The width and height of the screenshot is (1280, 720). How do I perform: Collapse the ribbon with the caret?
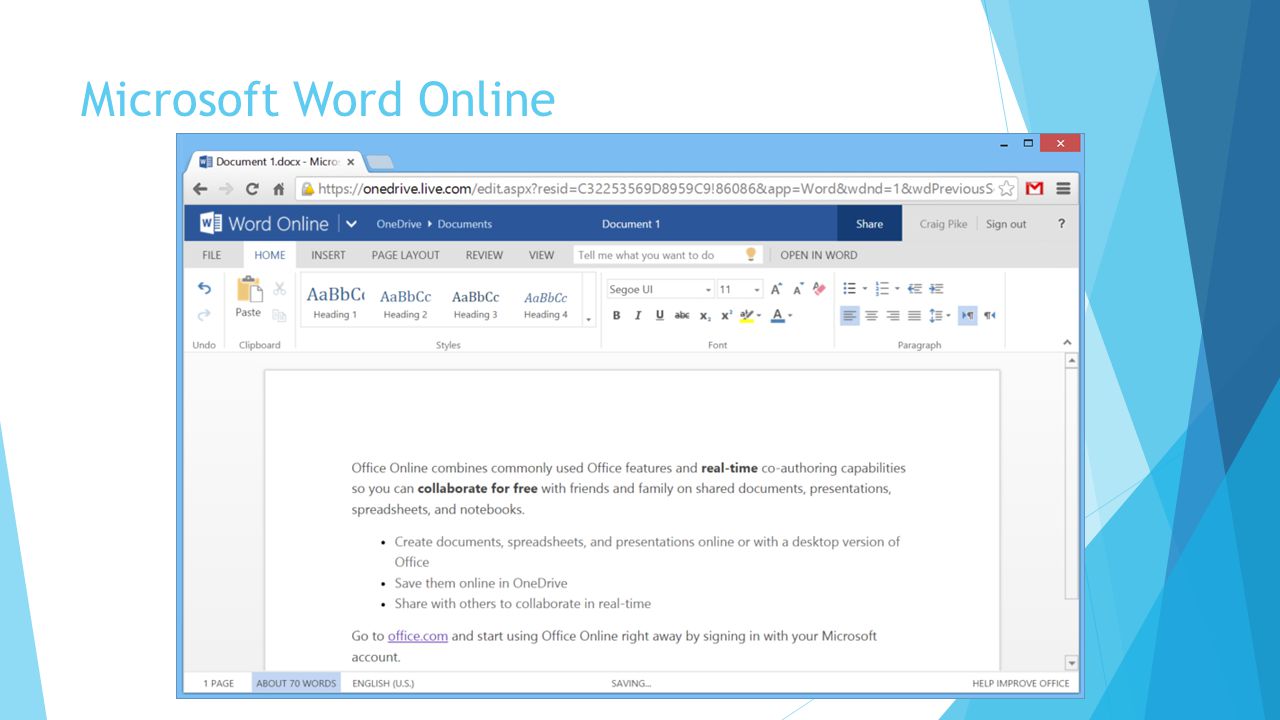pos(1067,343)
